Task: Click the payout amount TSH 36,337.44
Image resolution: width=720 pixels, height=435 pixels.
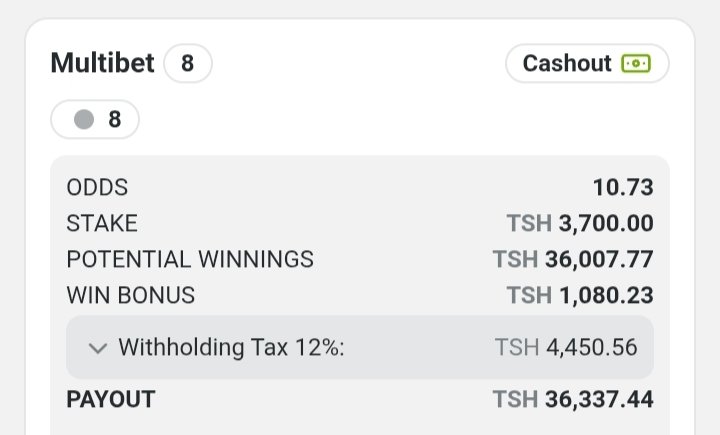Action: pyautogui.click(x=573, y=399)
